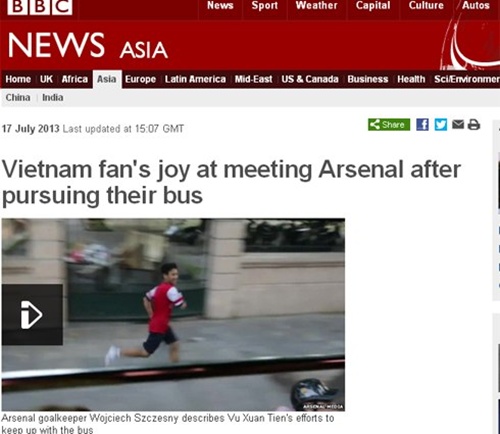Open the Latin America tab
Screen dimensions: 500x434
pyautogui.click(x=195, y=79)
